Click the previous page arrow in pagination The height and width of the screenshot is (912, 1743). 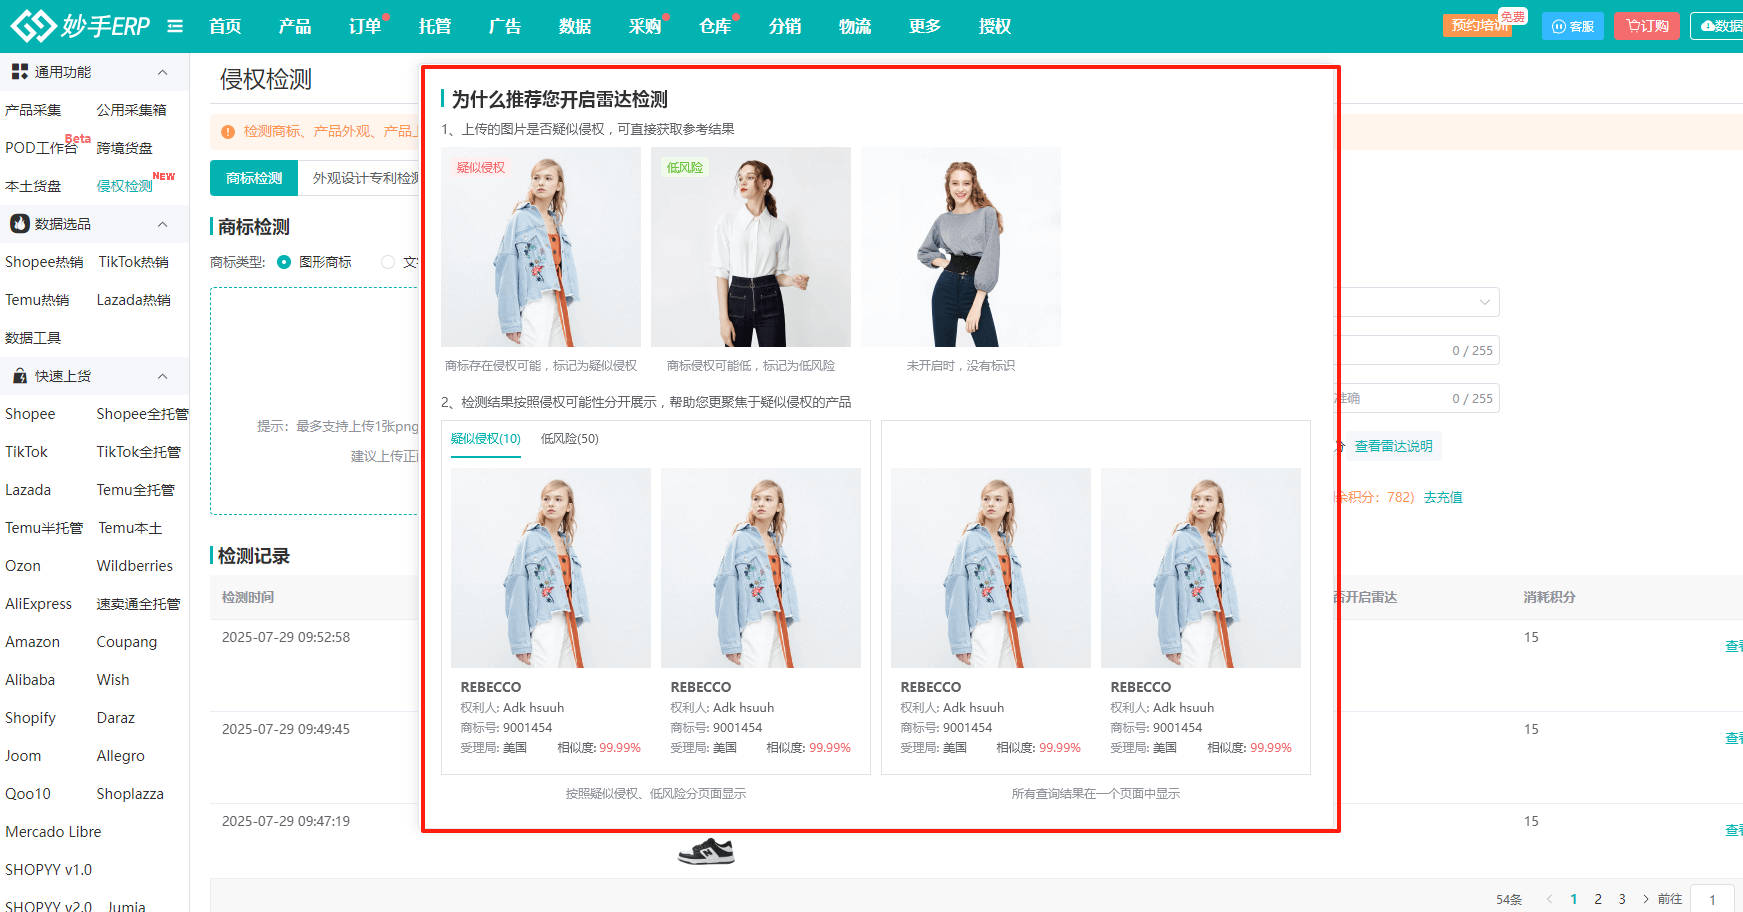1549,899
